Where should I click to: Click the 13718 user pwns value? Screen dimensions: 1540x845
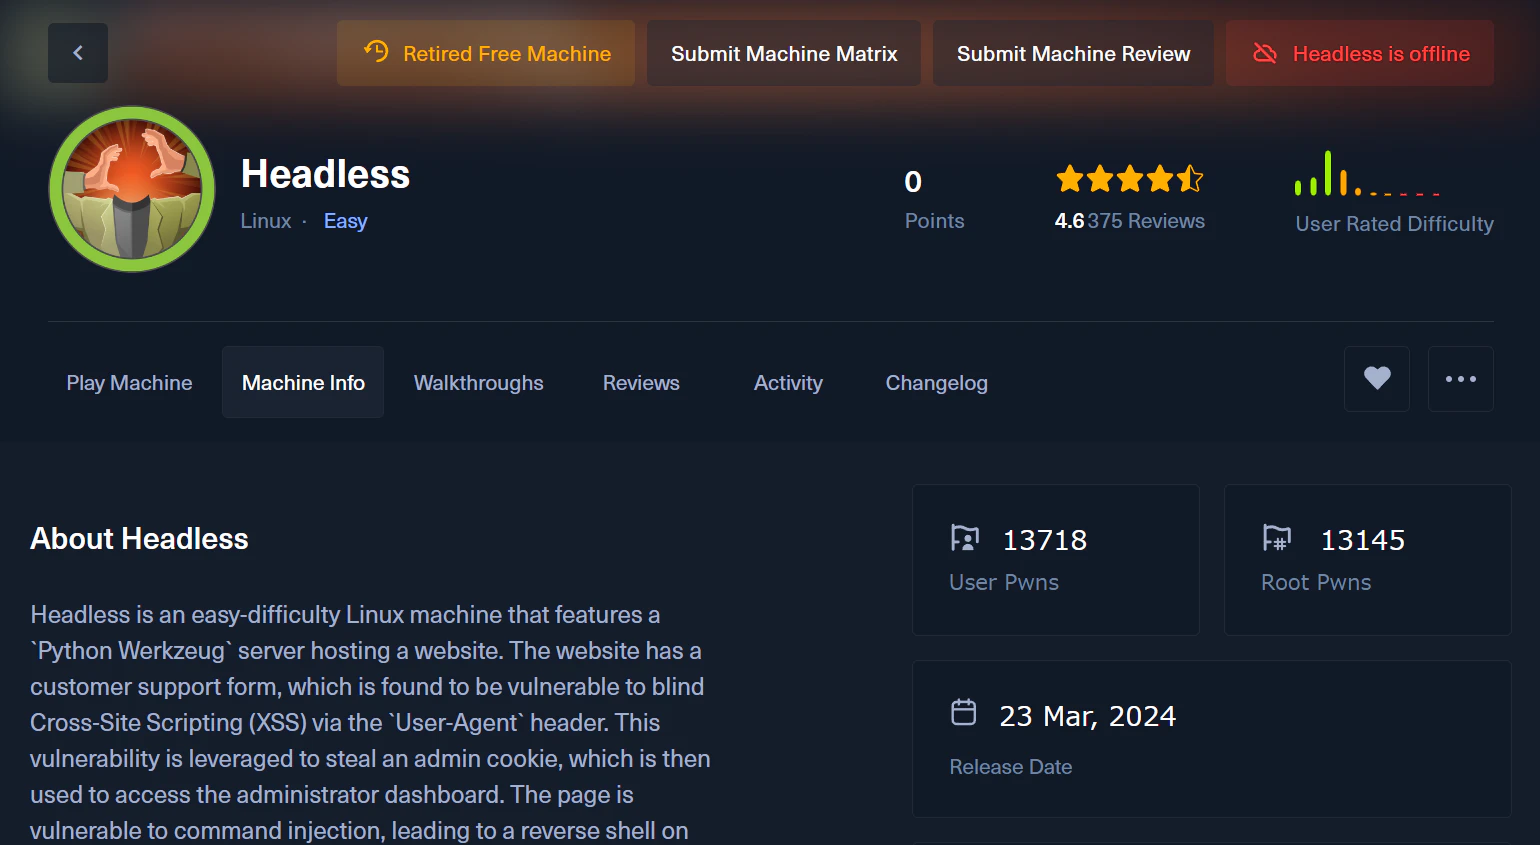pos(1045,540)
